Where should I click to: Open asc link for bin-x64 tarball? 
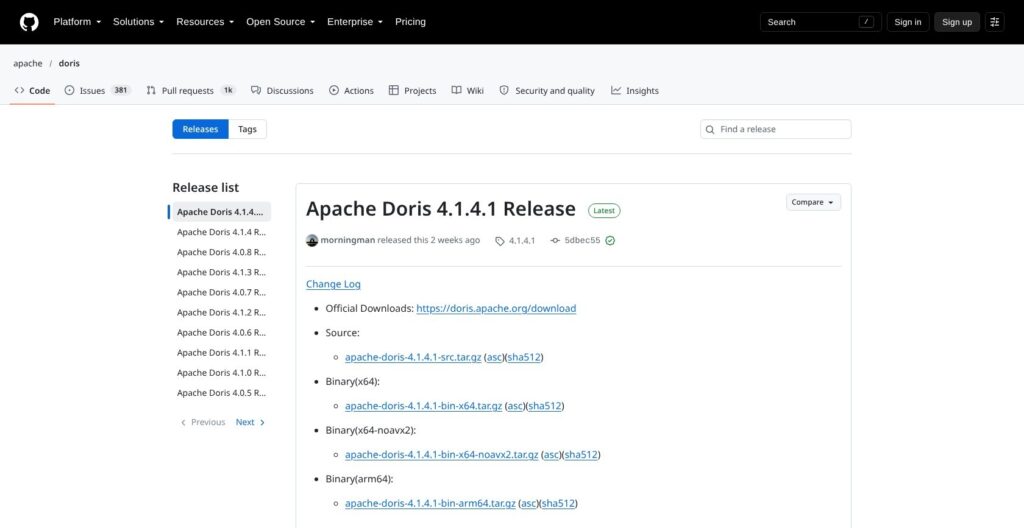(x=515, y=406)
